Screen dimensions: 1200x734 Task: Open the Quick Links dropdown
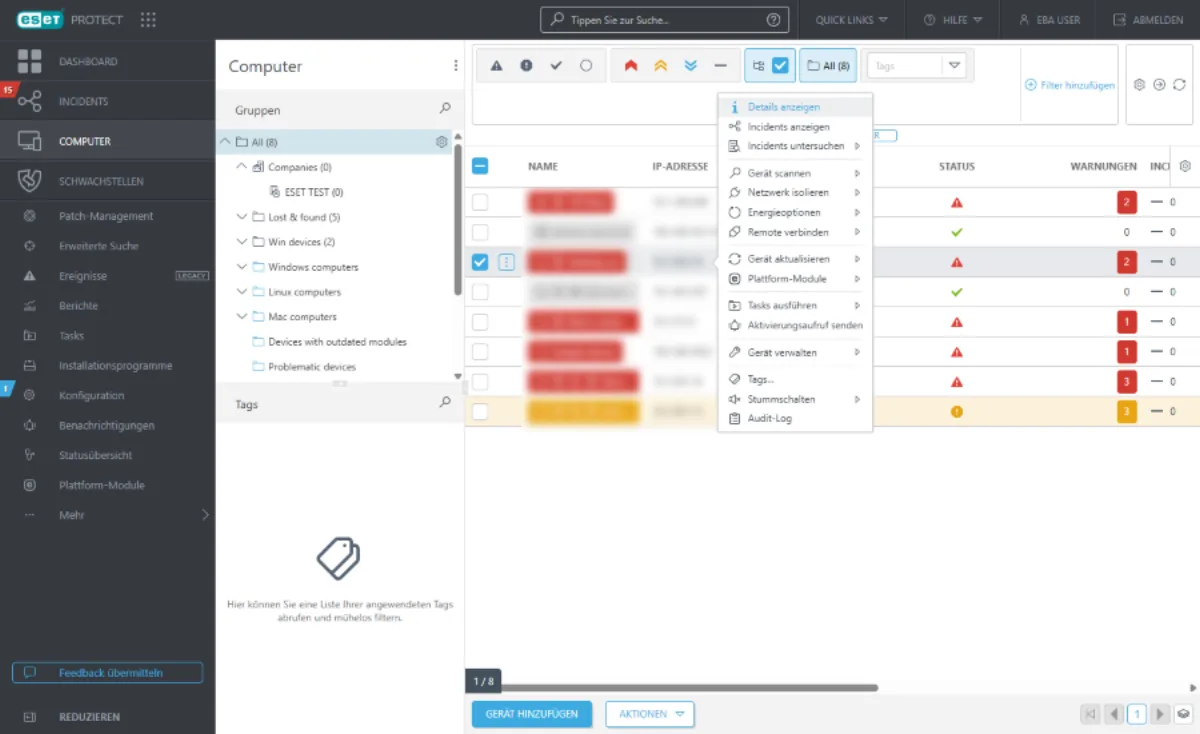851,20
